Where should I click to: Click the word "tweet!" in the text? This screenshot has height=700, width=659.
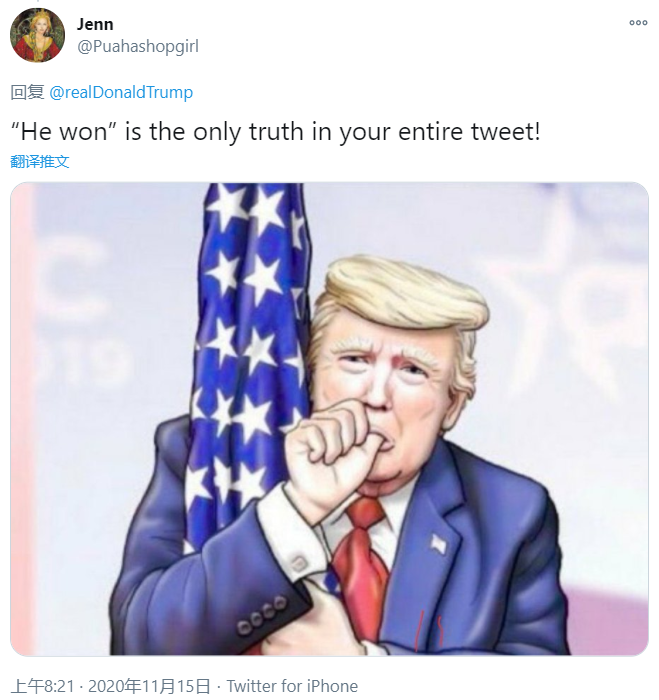point(505,132)
